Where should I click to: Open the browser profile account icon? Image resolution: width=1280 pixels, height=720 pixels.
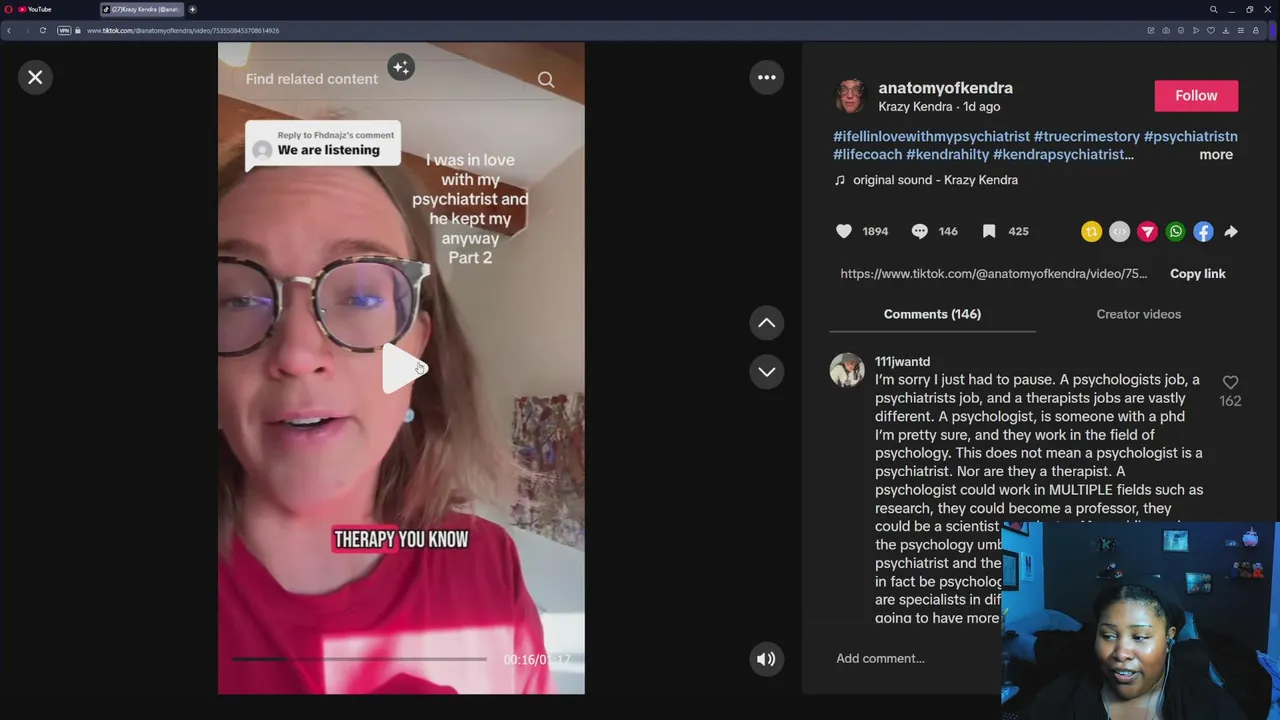[1256, 30]
